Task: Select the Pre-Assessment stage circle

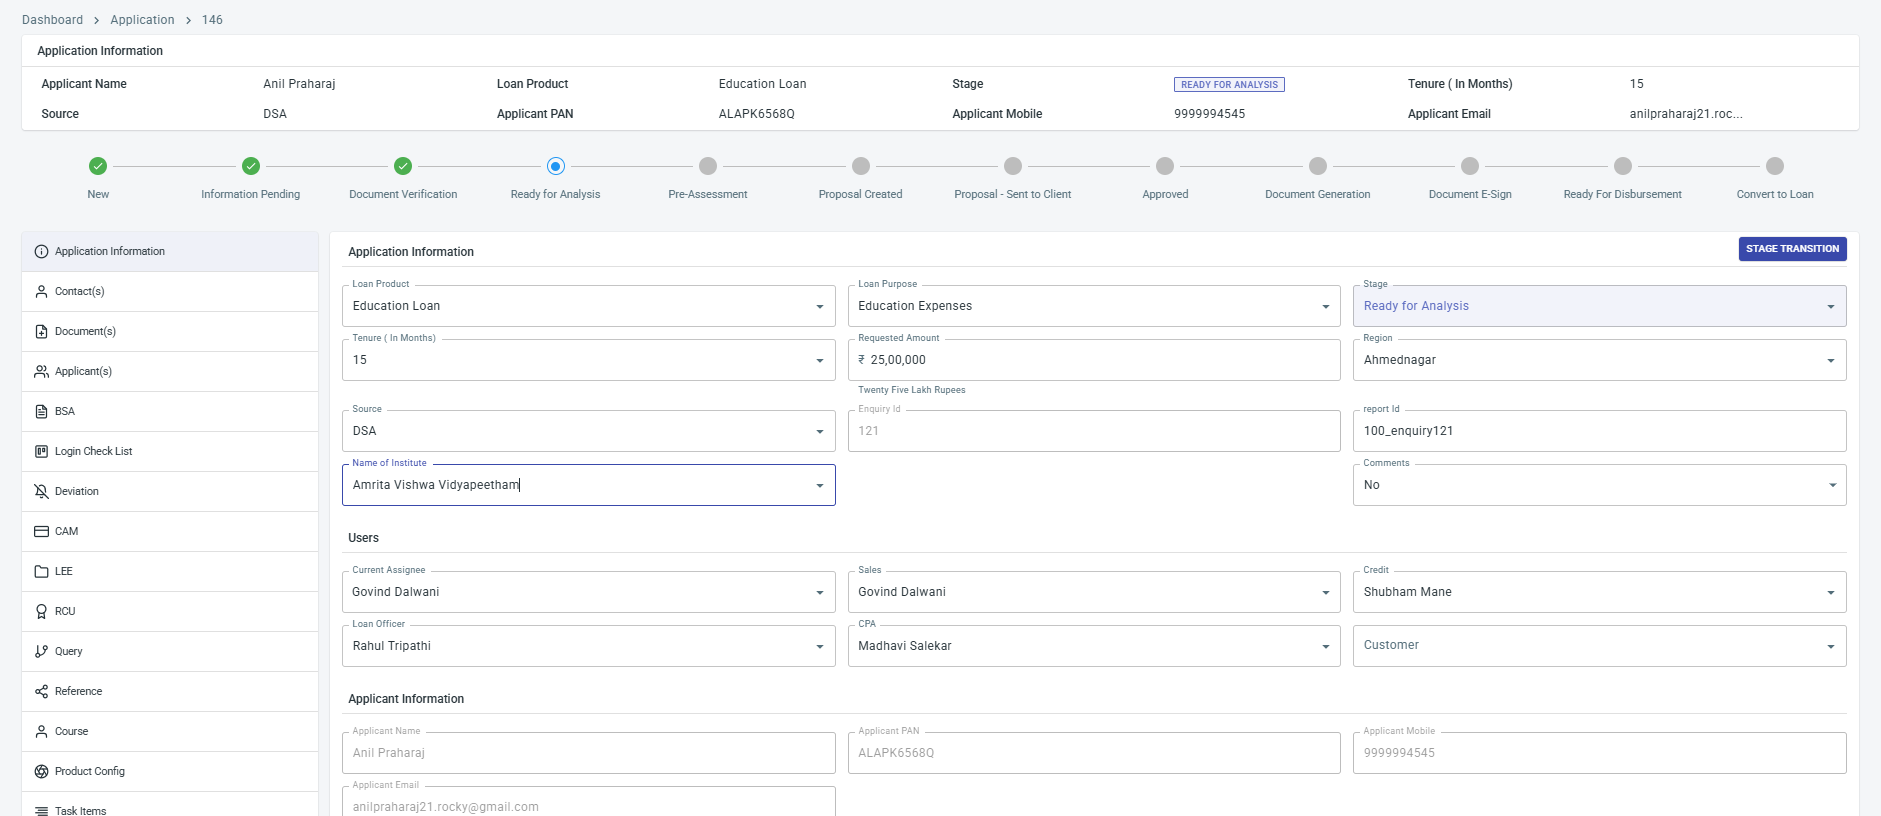Action: click(708, 166)
